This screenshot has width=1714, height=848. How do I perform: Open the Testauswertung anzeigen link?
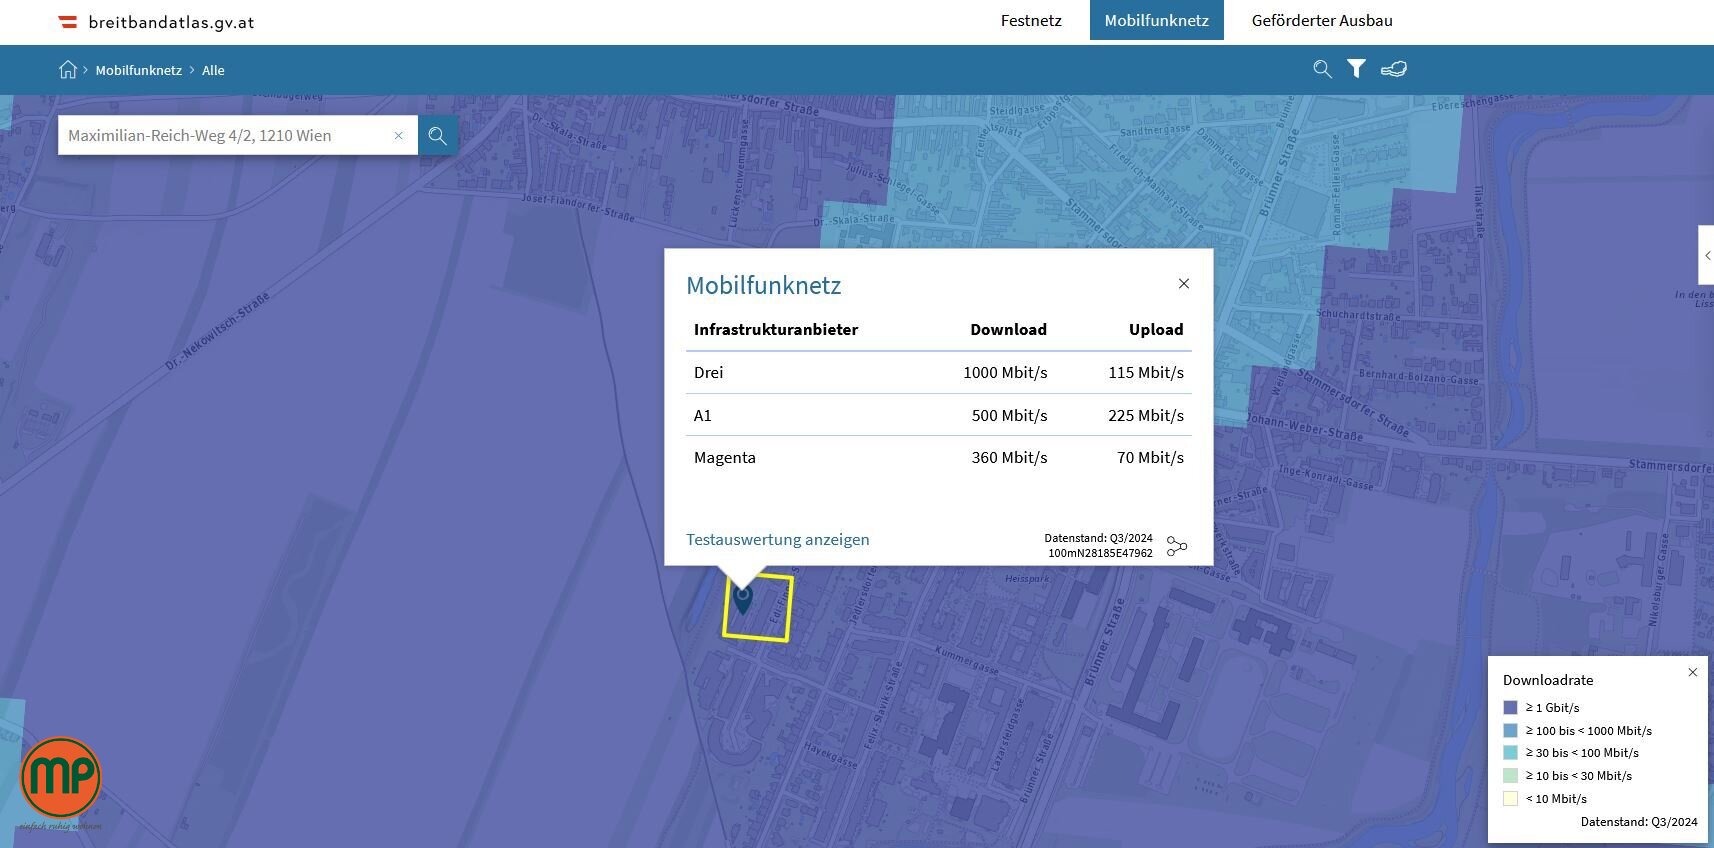tap(778, 539)
